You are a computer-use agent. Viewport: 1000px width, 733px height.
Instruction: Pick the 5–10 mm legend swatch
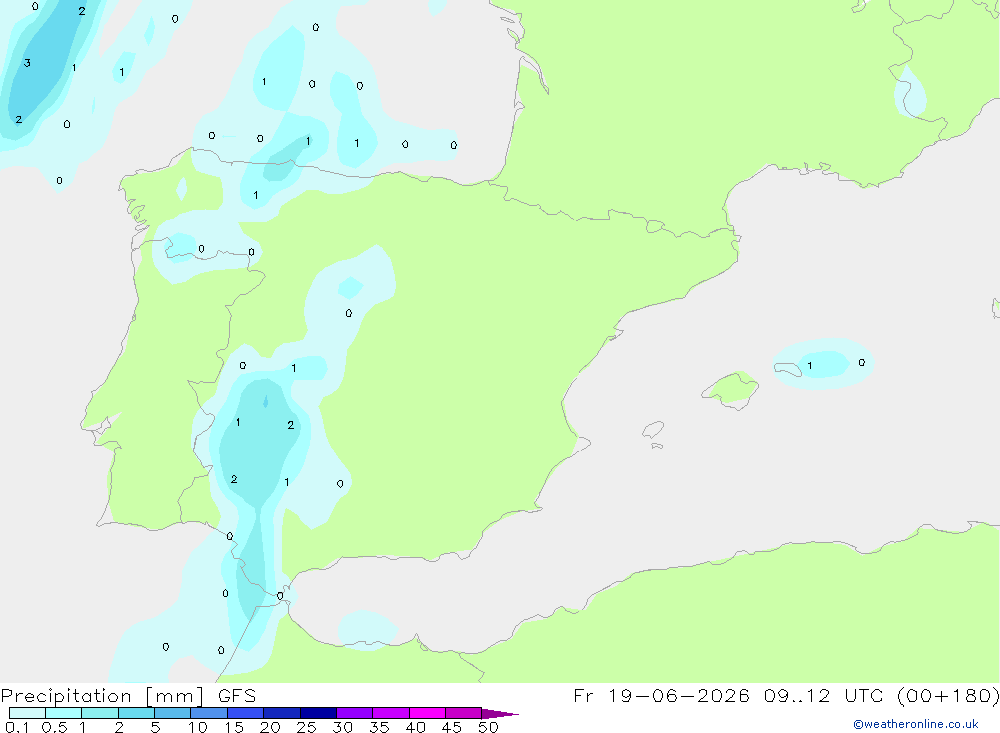click(172, 713)
